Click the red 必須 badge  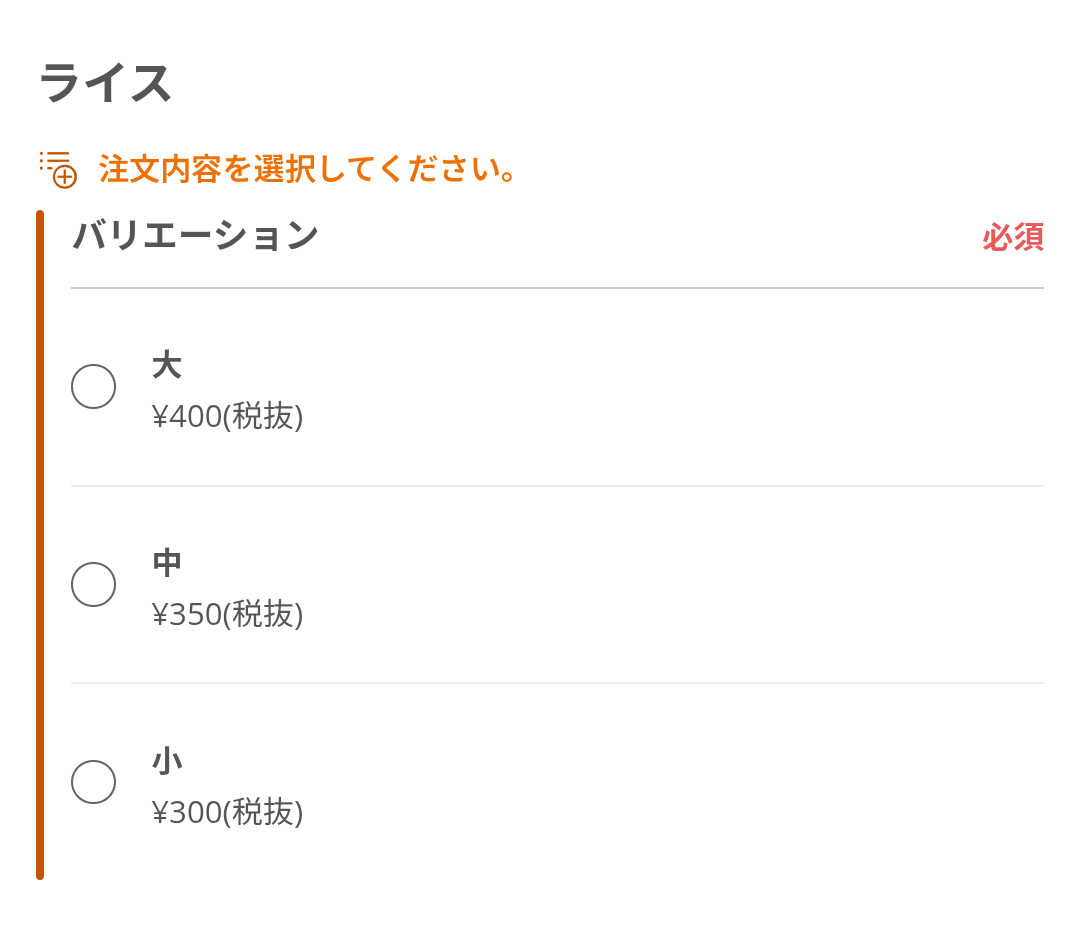1012,237
